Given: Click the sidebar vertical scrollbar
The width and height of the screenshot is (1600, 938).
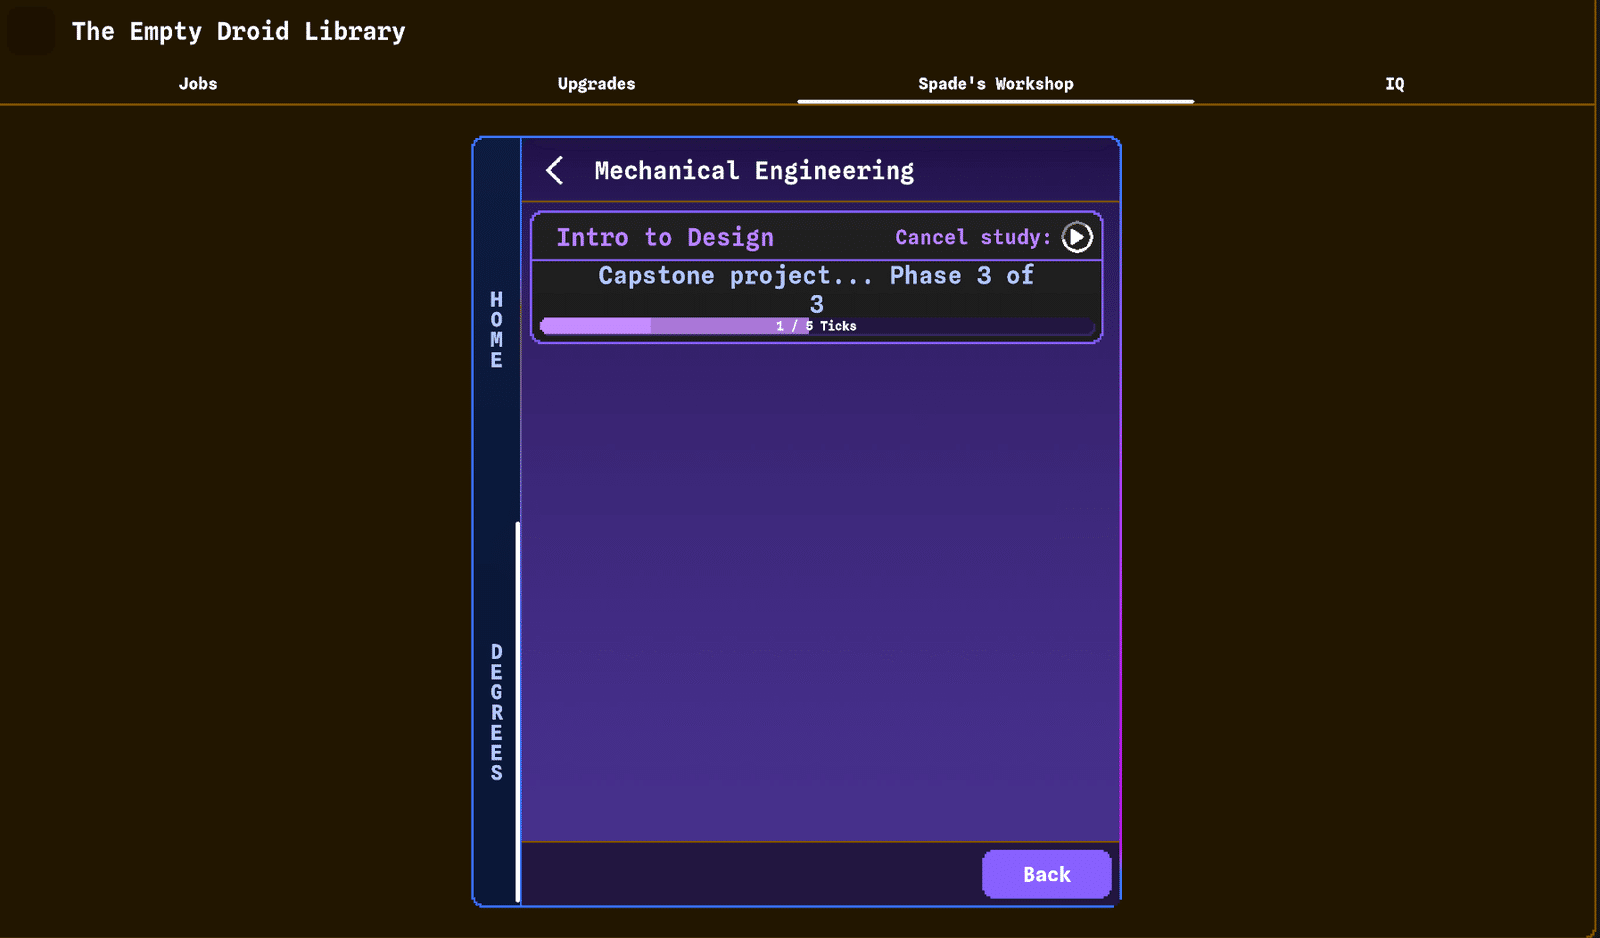Looking at the screenshot, I should coord(518,711).
